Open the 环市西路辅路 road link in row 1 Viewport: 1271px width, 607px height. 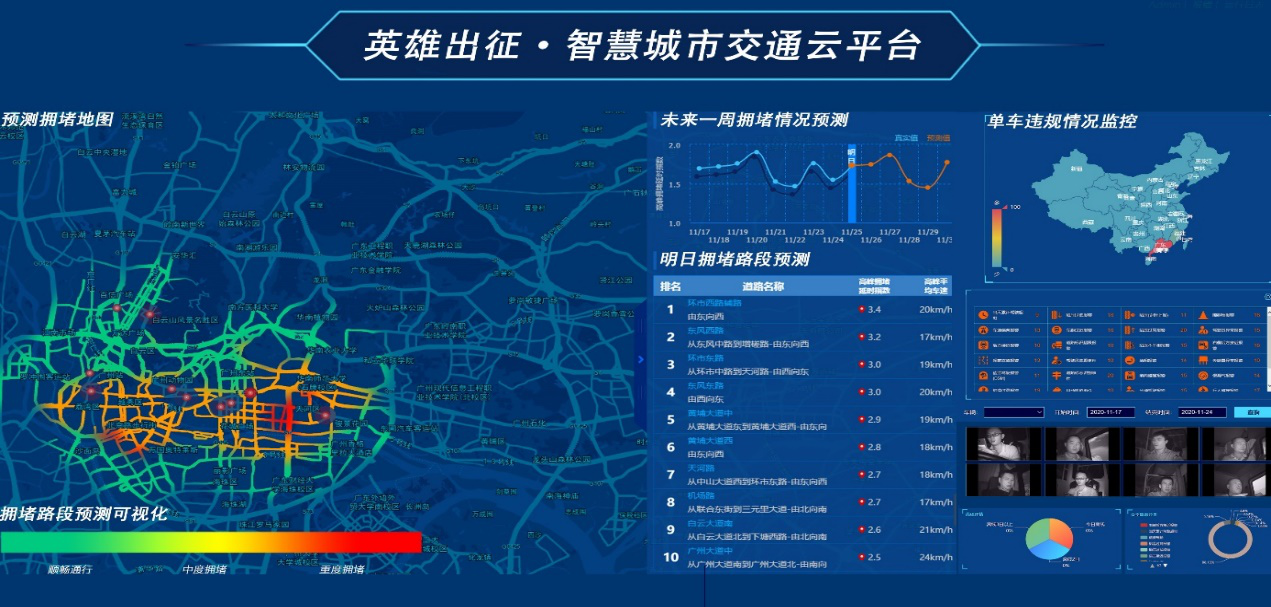(714, 303)
